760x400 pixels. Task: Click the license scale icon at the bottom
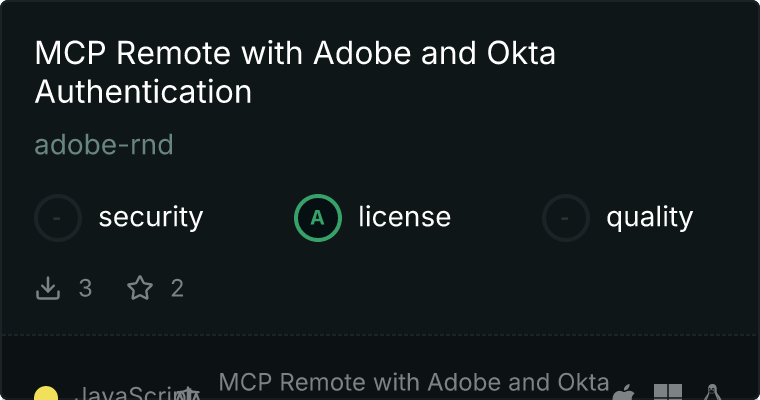[190, 394]
